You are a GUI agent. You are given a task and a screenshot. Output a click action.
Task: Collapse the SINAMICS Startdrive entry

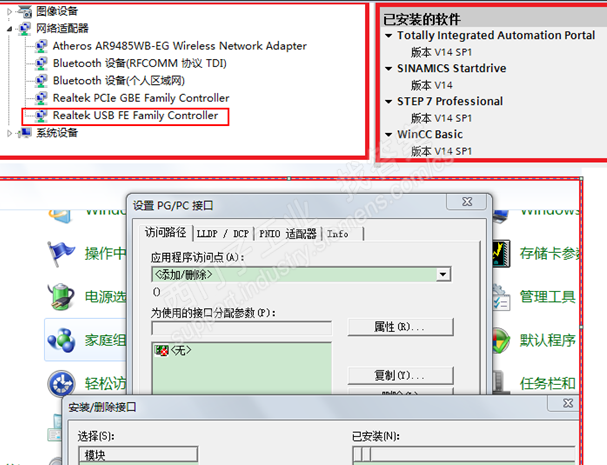[x=389, y=69]
